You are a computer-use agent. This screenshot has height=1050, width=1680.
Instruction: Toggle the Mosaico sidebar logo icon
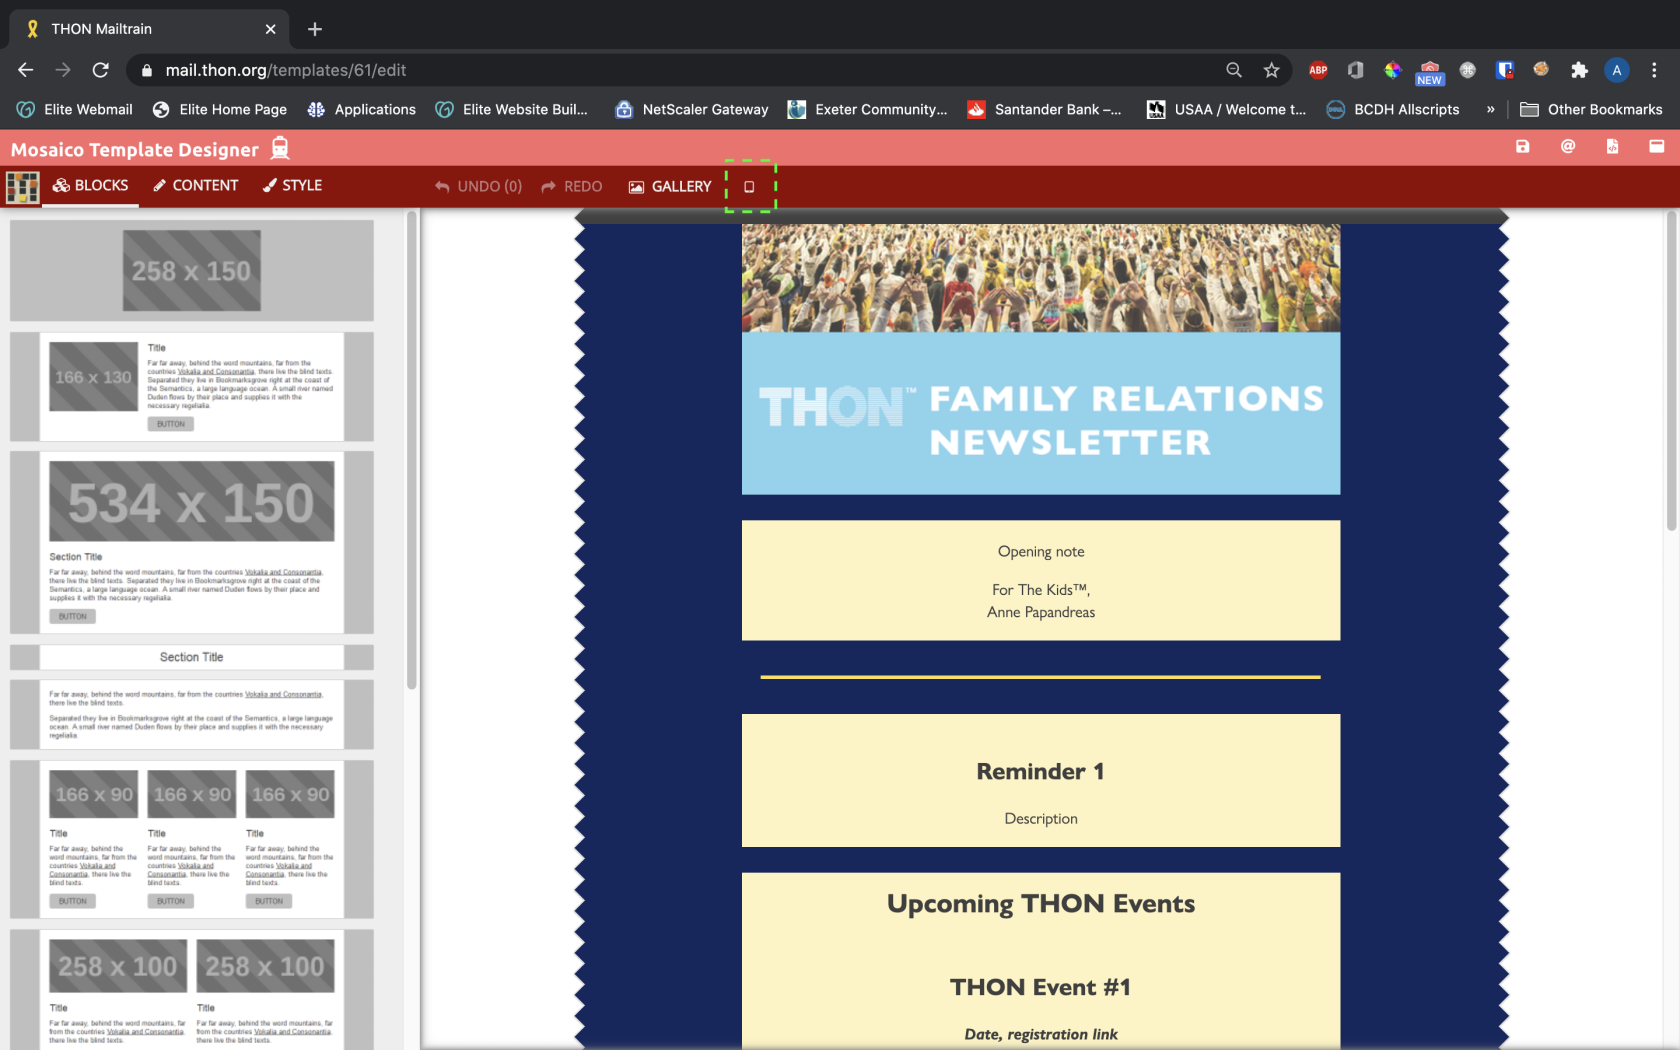coord(22,187)
